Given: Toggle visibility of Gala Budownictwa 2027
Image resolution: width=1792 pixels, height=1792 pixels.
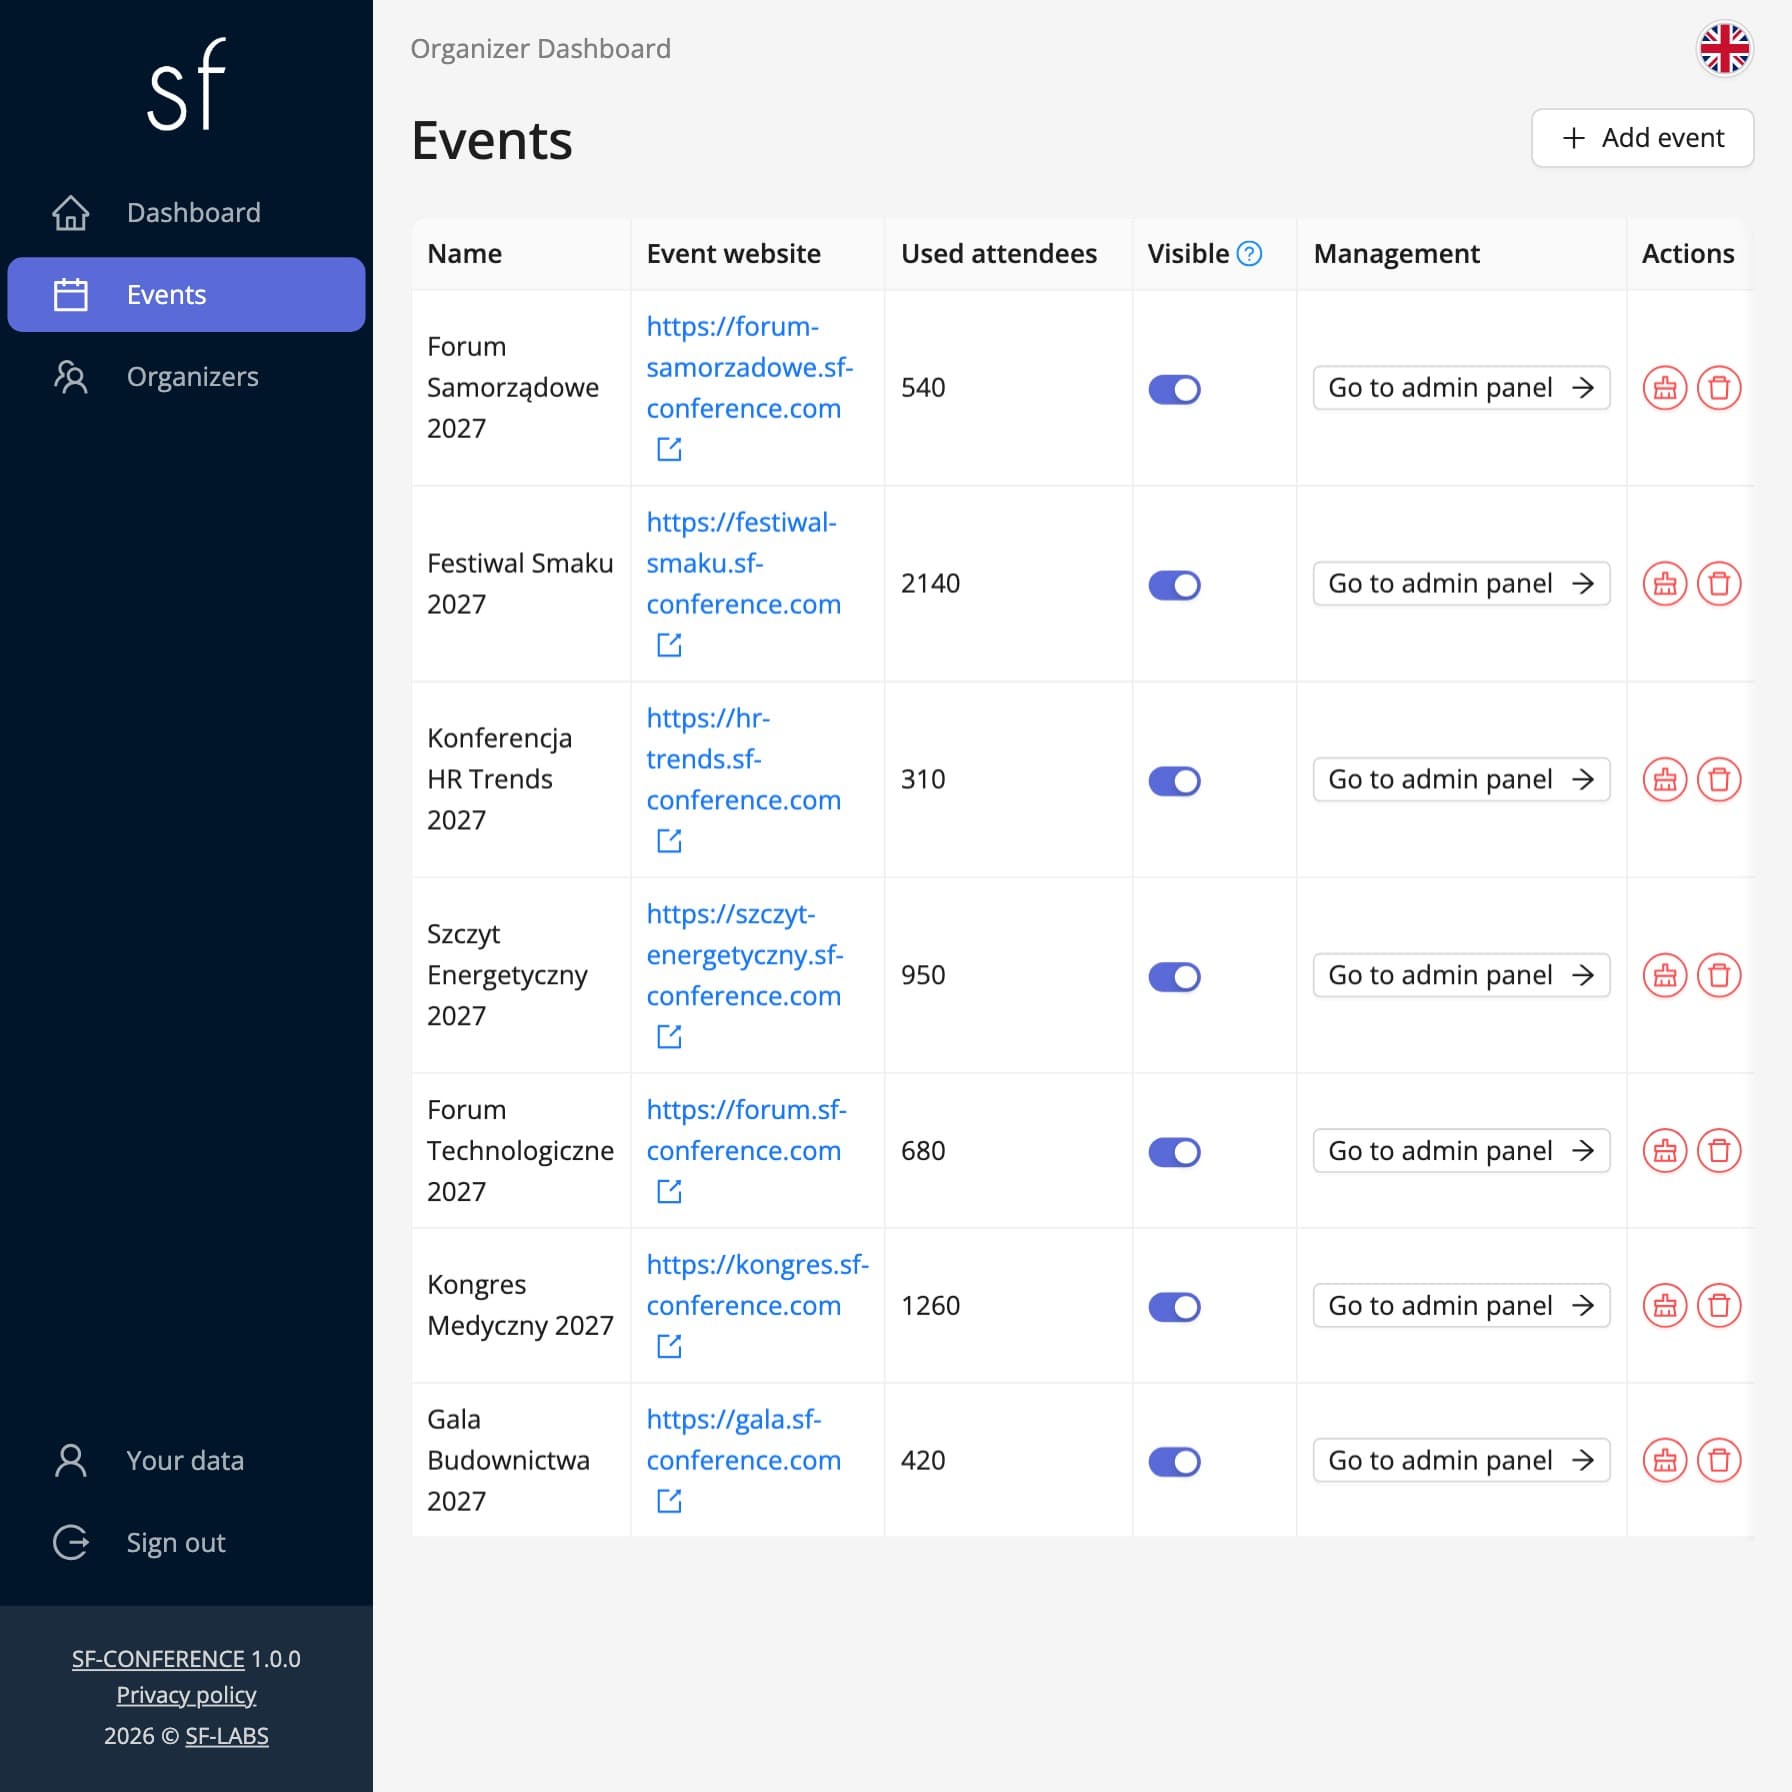Looking at the screenshot, I should point(1174,1462).
